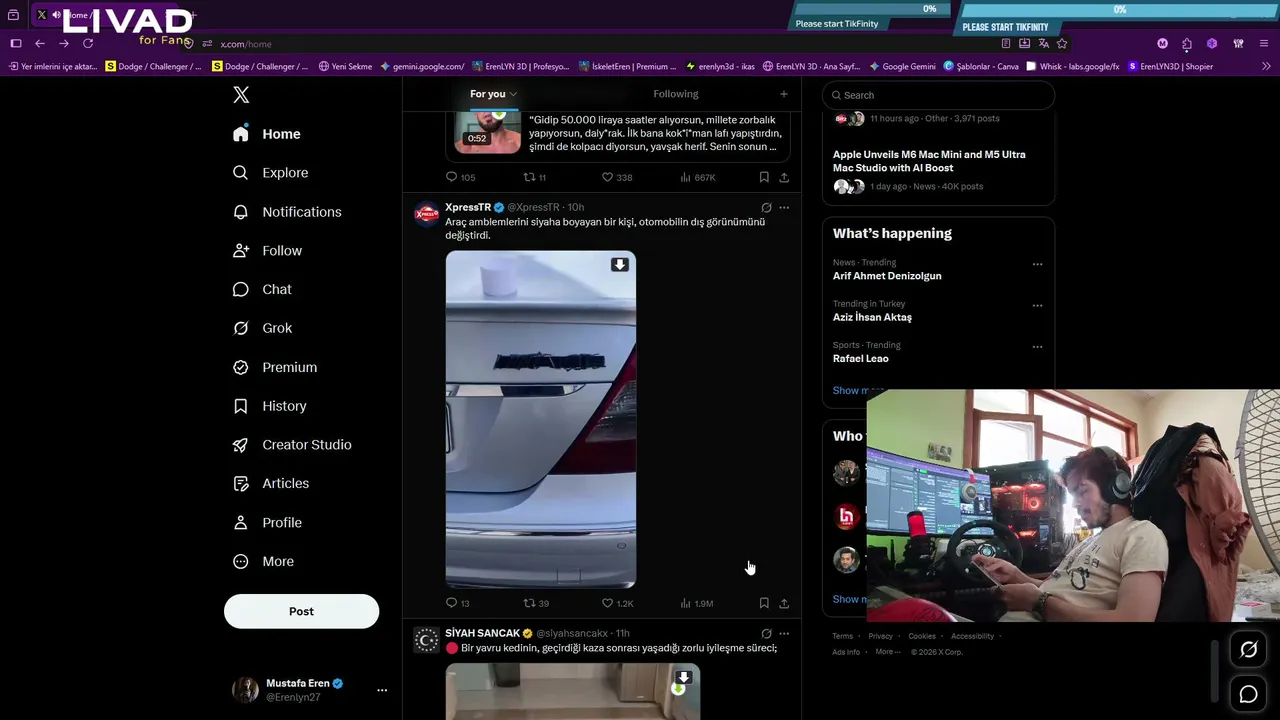Screen dimensions: 1280x720
Task: Open the Rafael Leao trending topic
Action: click(x=861, y=358)
